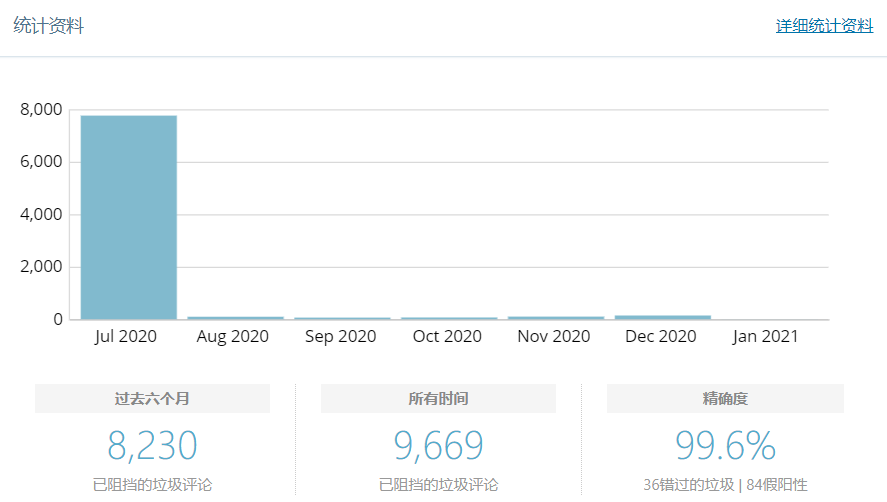Click the Jul 2020 axis label
This screenshot has width=887, height=502.
click(x=126, y=336)
